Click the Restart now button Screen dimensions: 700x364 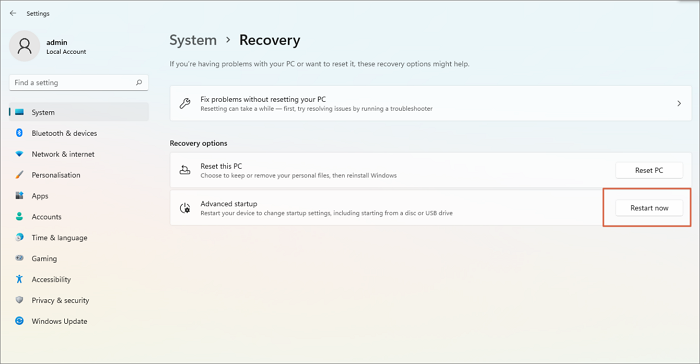point(649,208)
